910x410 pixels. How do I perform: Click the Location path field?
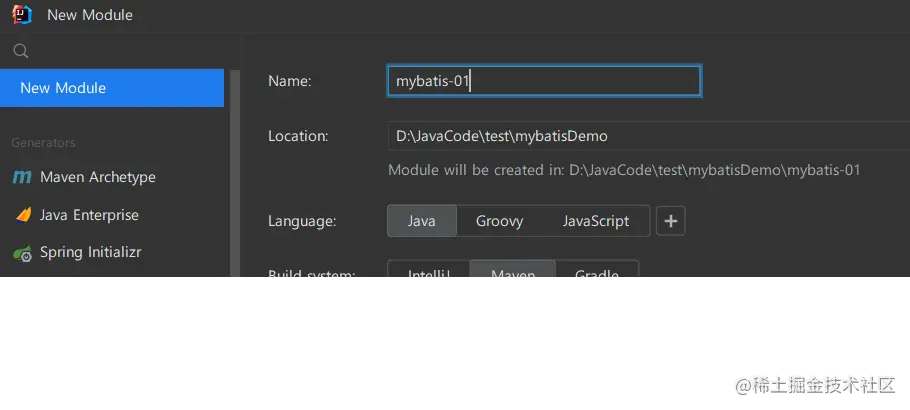pyautogui.click(x=649, y=136)
